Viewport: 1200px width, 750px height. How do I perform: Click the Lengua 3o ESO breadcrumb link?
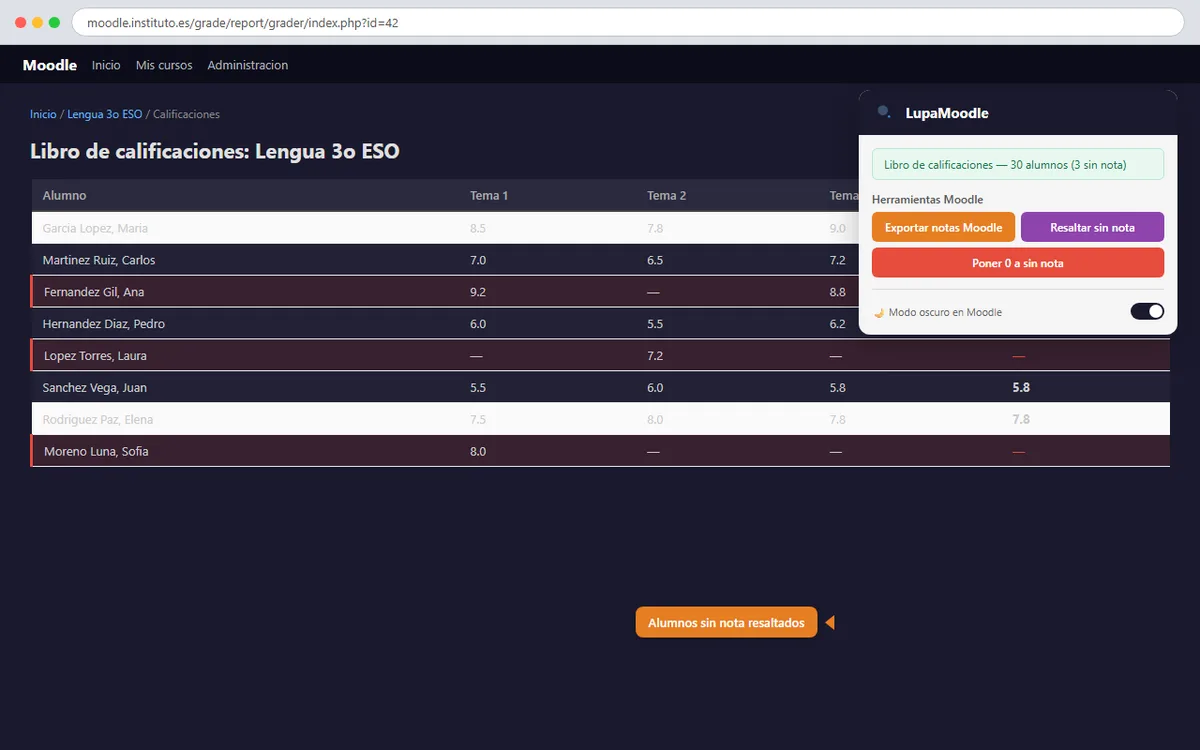(105, 114)
